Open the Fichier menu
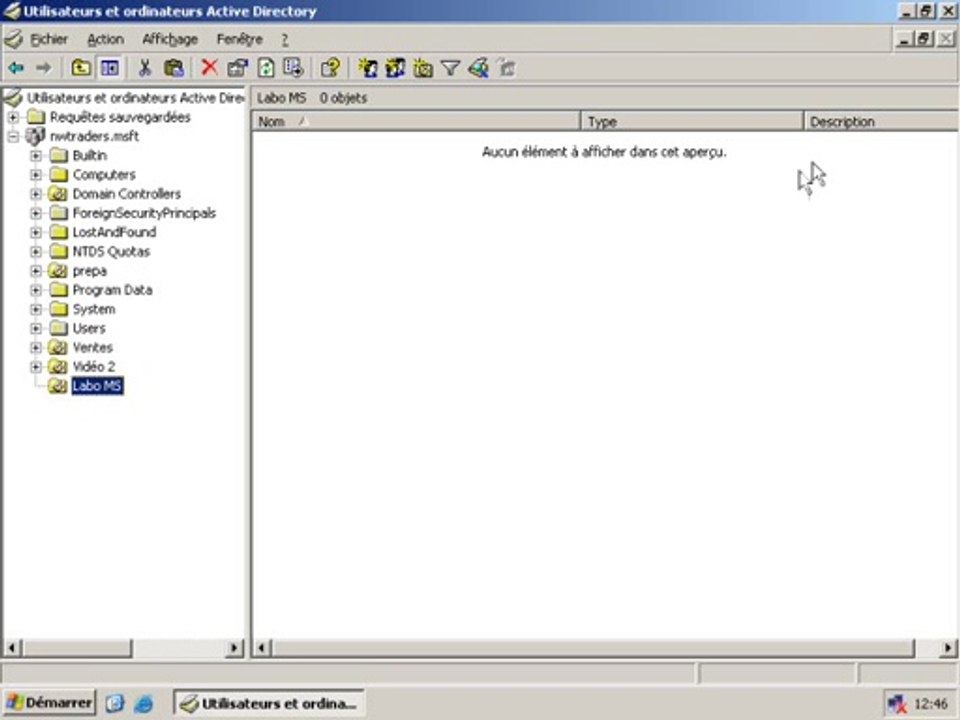Image resolution: width=960 pixels, height=720 pixels. pyautogui.click(x=49, y=39)
